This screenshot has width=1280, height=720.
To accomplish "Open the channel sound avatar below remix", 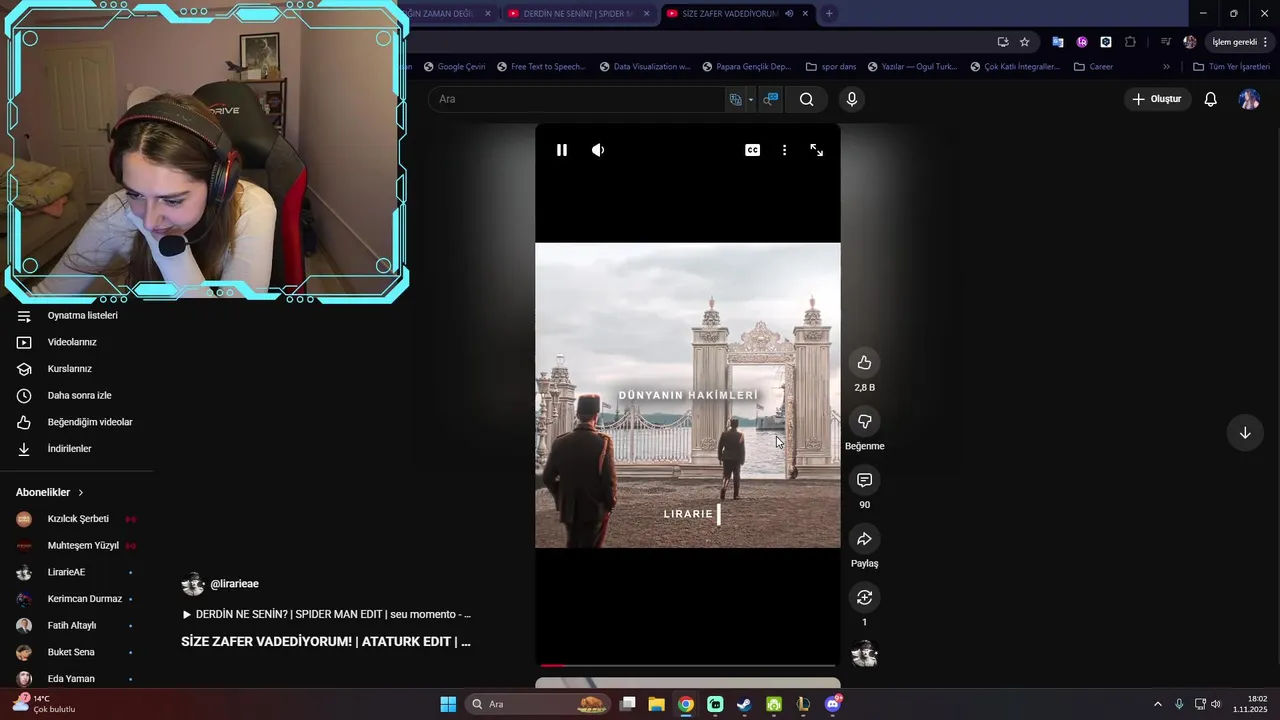I will point(864,655).
